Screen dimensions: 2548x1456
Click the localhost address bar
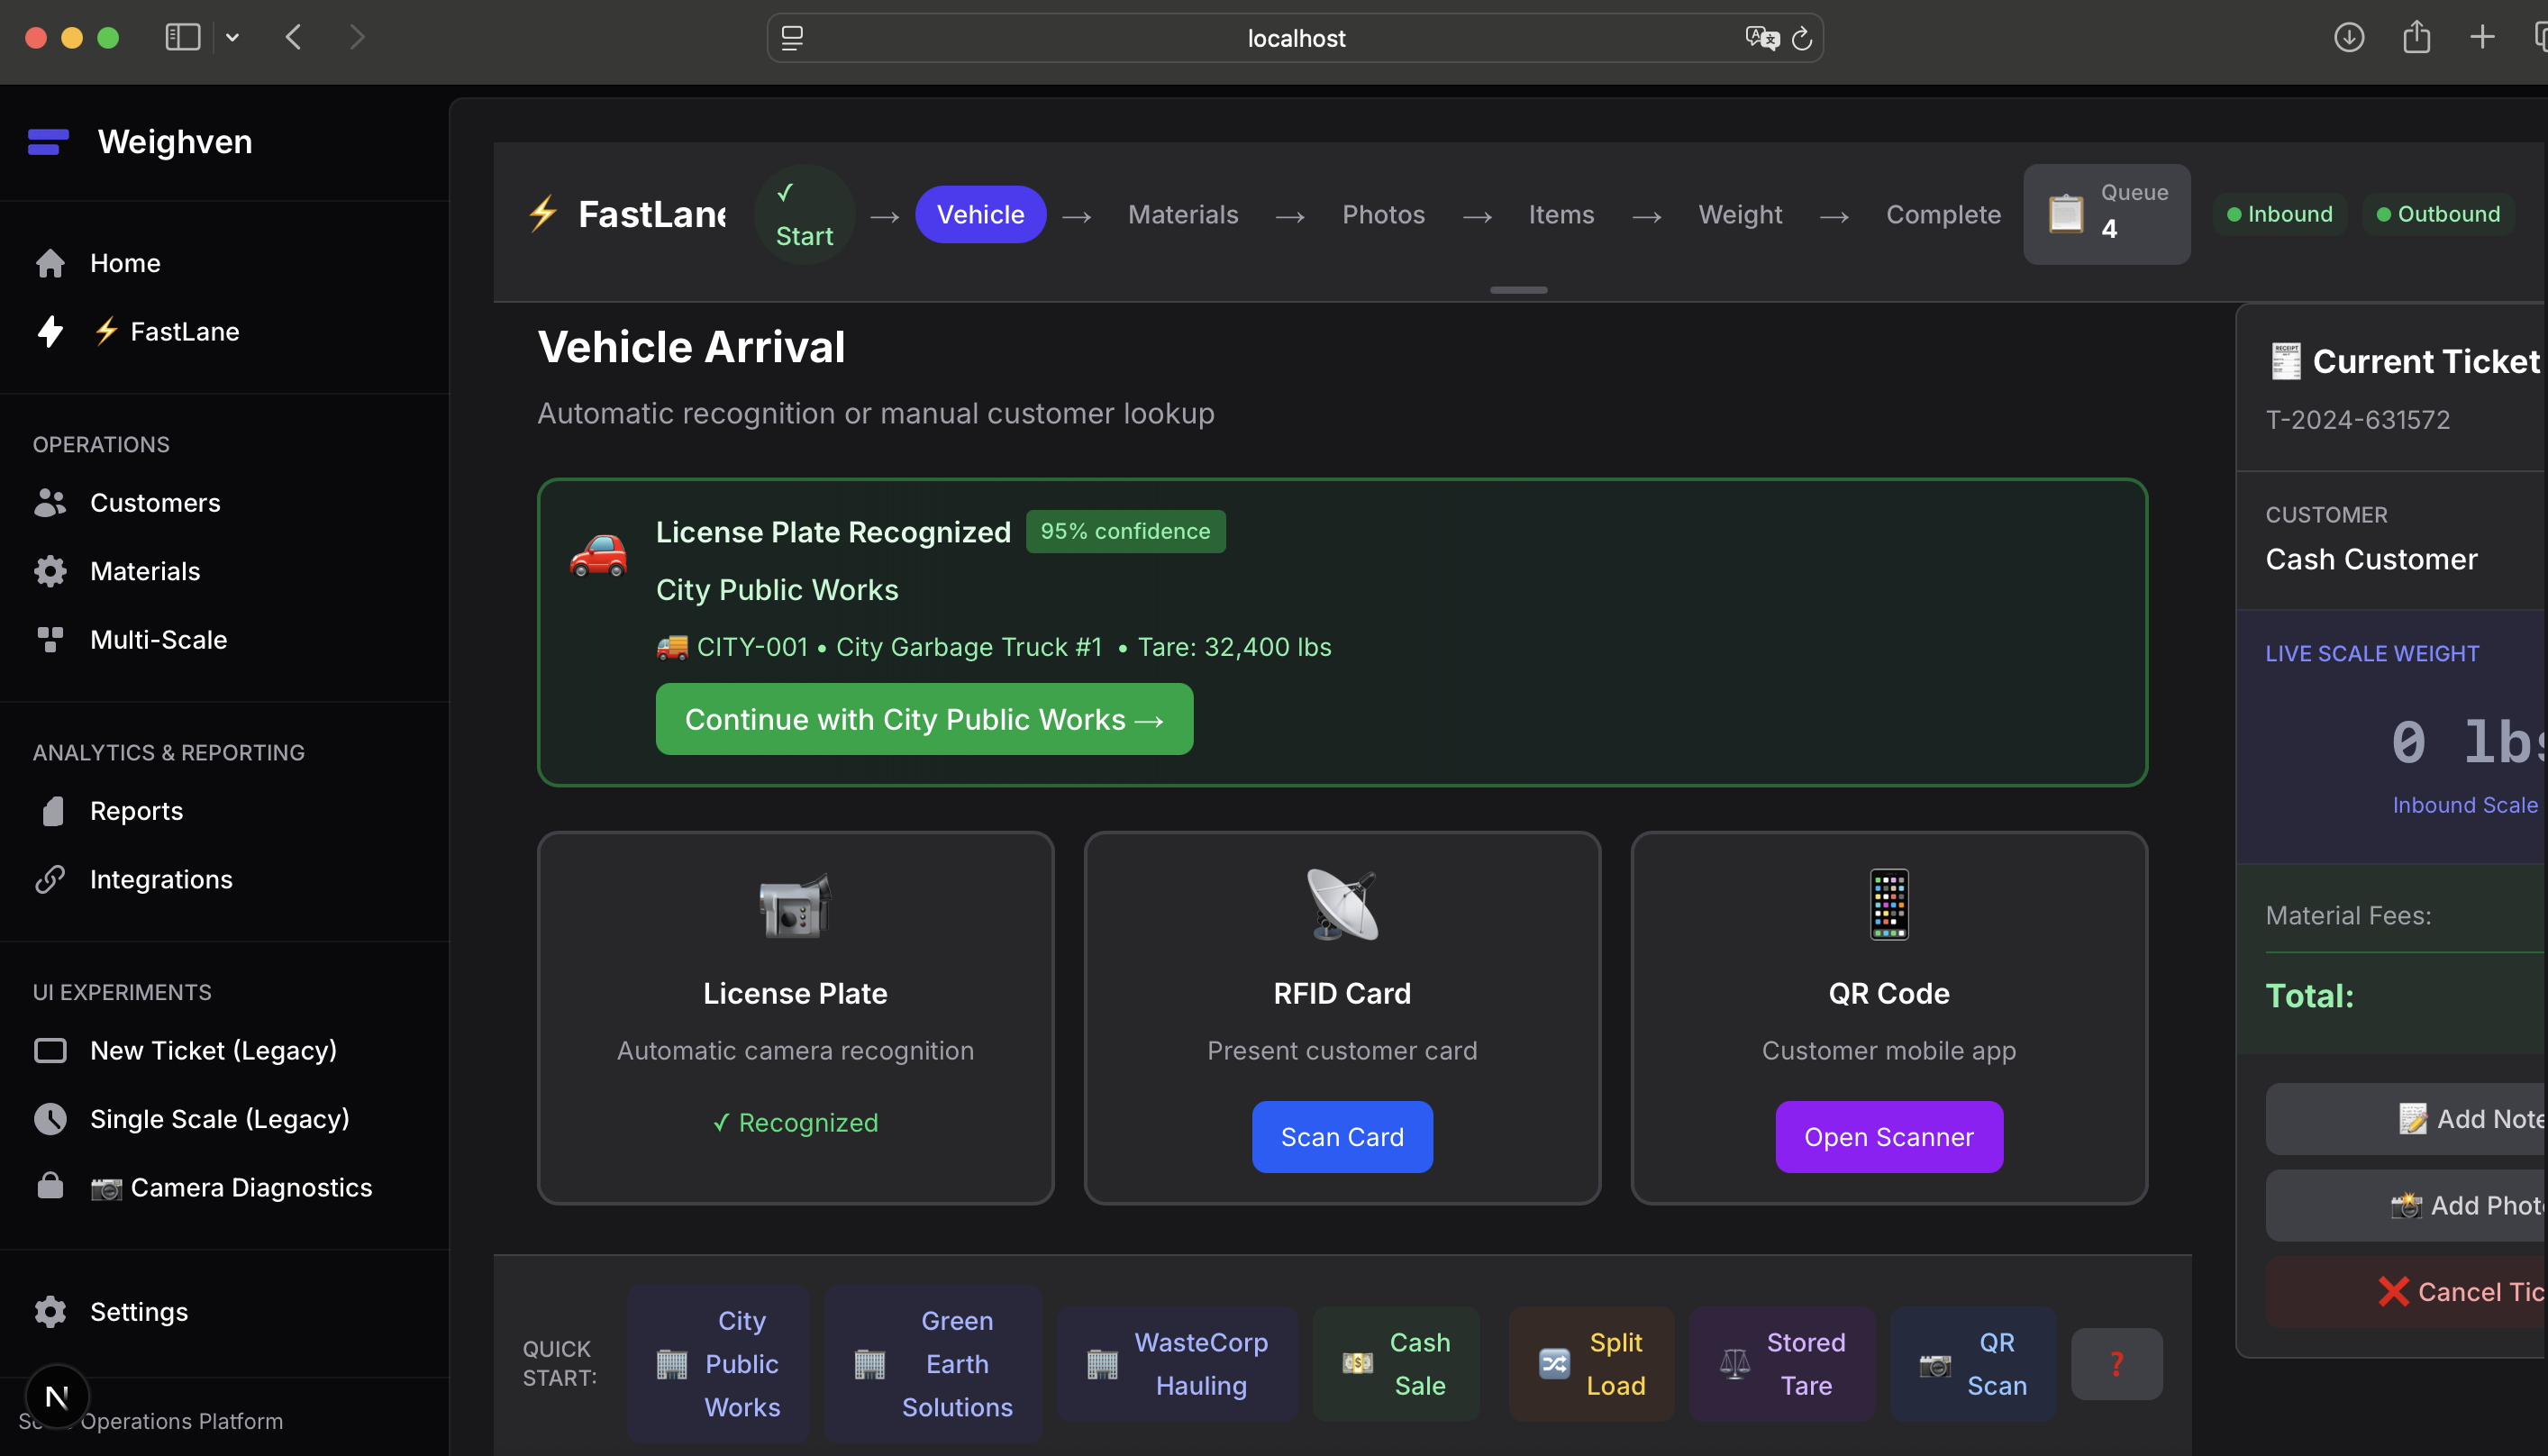click(1295, 38)
